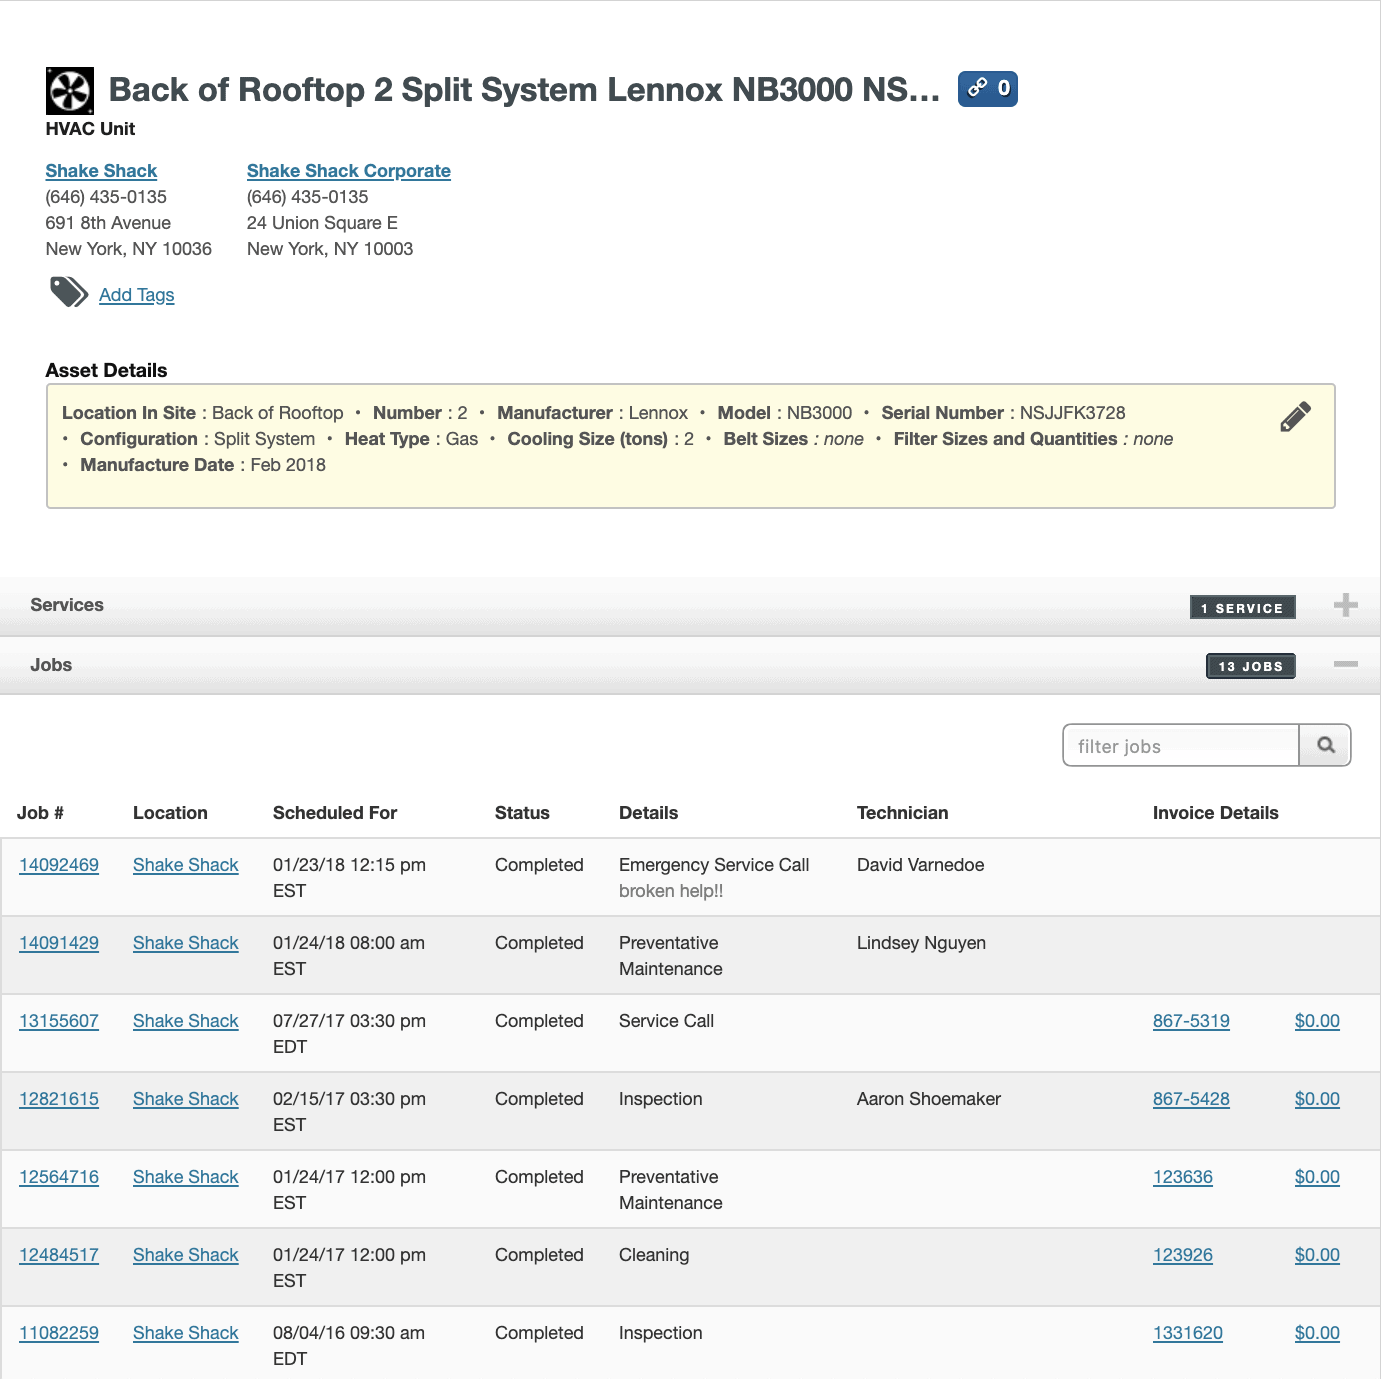Click the Asset Details heading
This screenshot has height=1379, width=1381.
(x=106, y=370)
